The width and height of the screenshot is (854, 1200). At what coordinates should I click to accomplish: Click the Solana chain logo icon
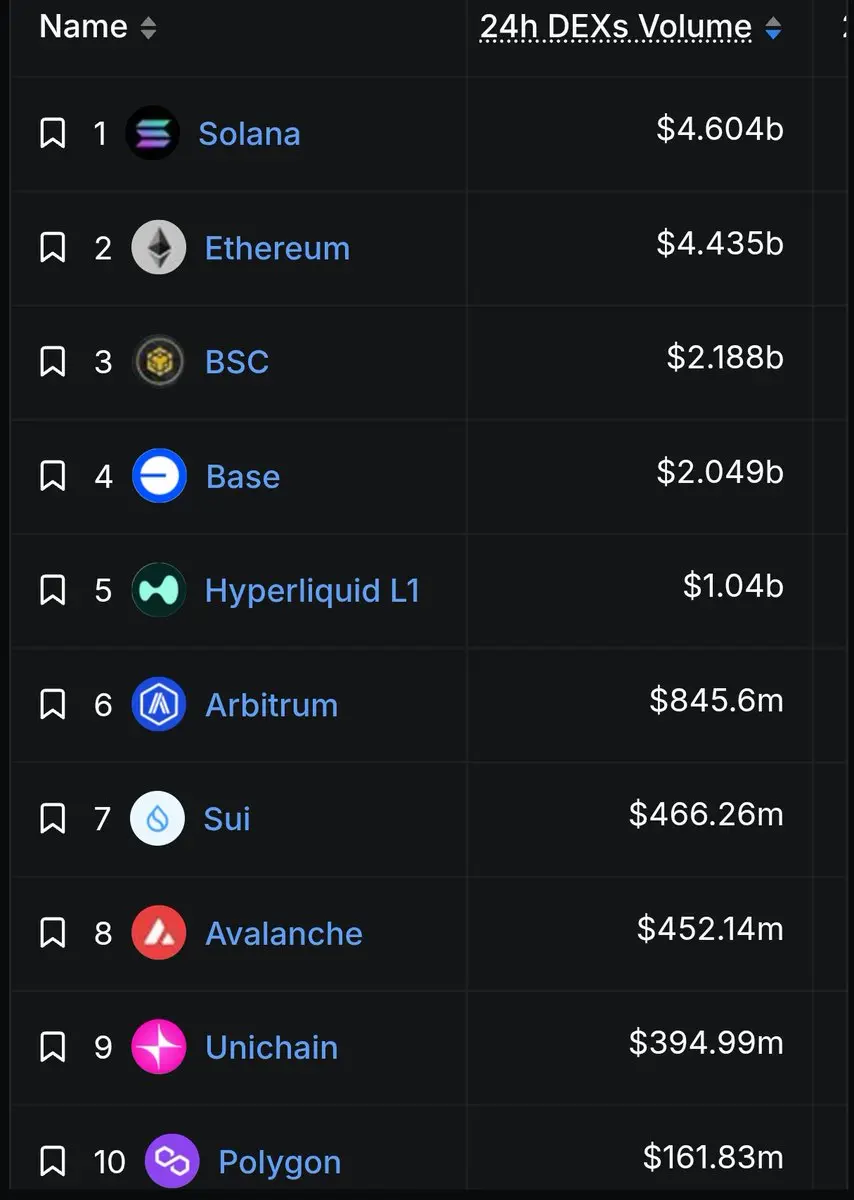click(152, 133)
